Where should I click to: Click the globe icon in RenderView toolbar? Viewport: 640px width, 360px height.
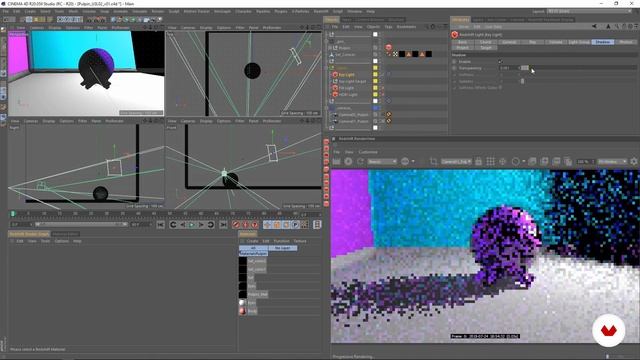[405, 162]
